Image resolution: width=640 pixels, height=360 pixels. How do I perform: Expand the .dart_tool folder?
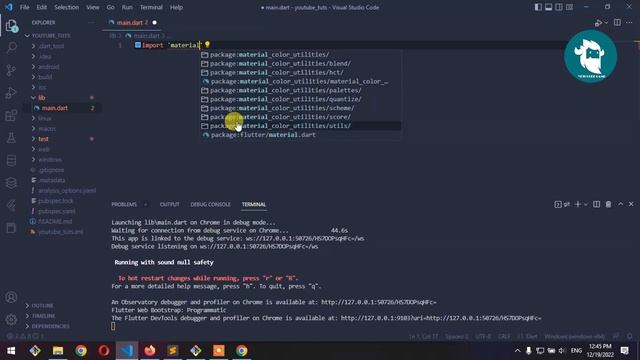51,46
